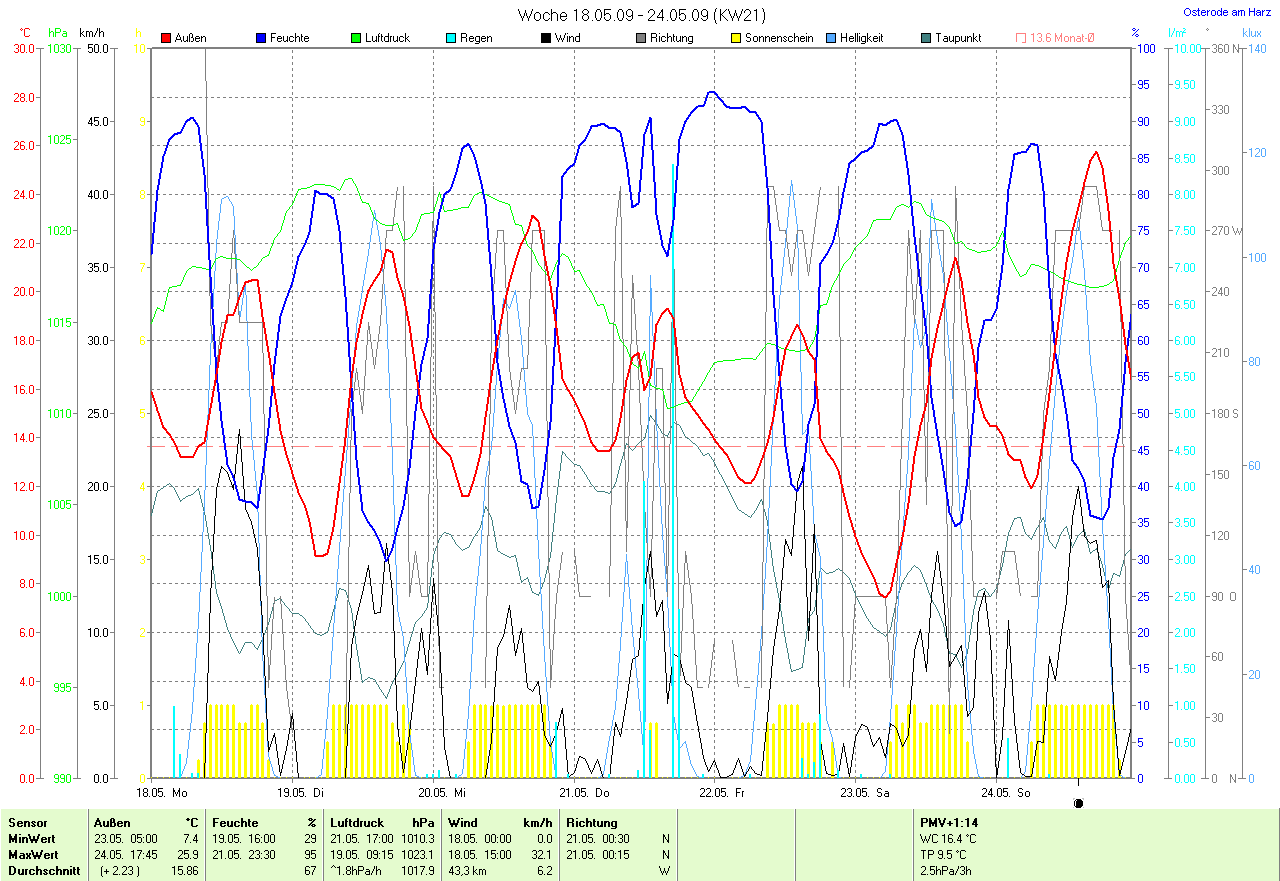Click the black dot marker below the time axis
The height and width of the screenshot is (881, 1280).
click(1078, 802)
